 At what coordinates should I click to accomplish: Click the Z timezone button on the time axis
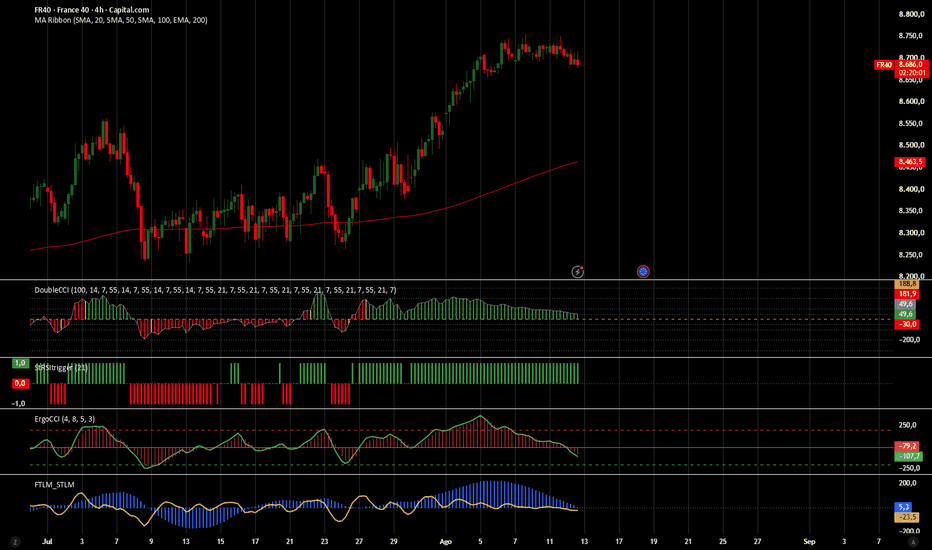click(15, 542)
